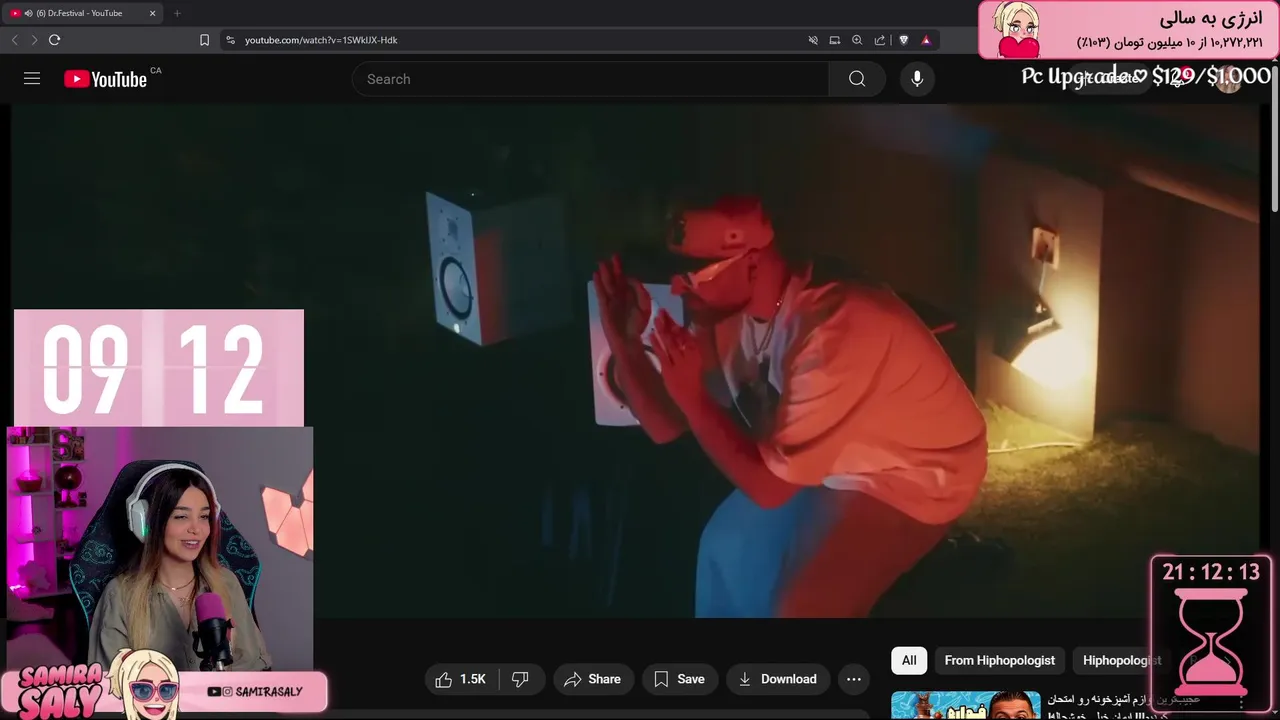Select the From Hiphopologist chip

click(999, 660)
